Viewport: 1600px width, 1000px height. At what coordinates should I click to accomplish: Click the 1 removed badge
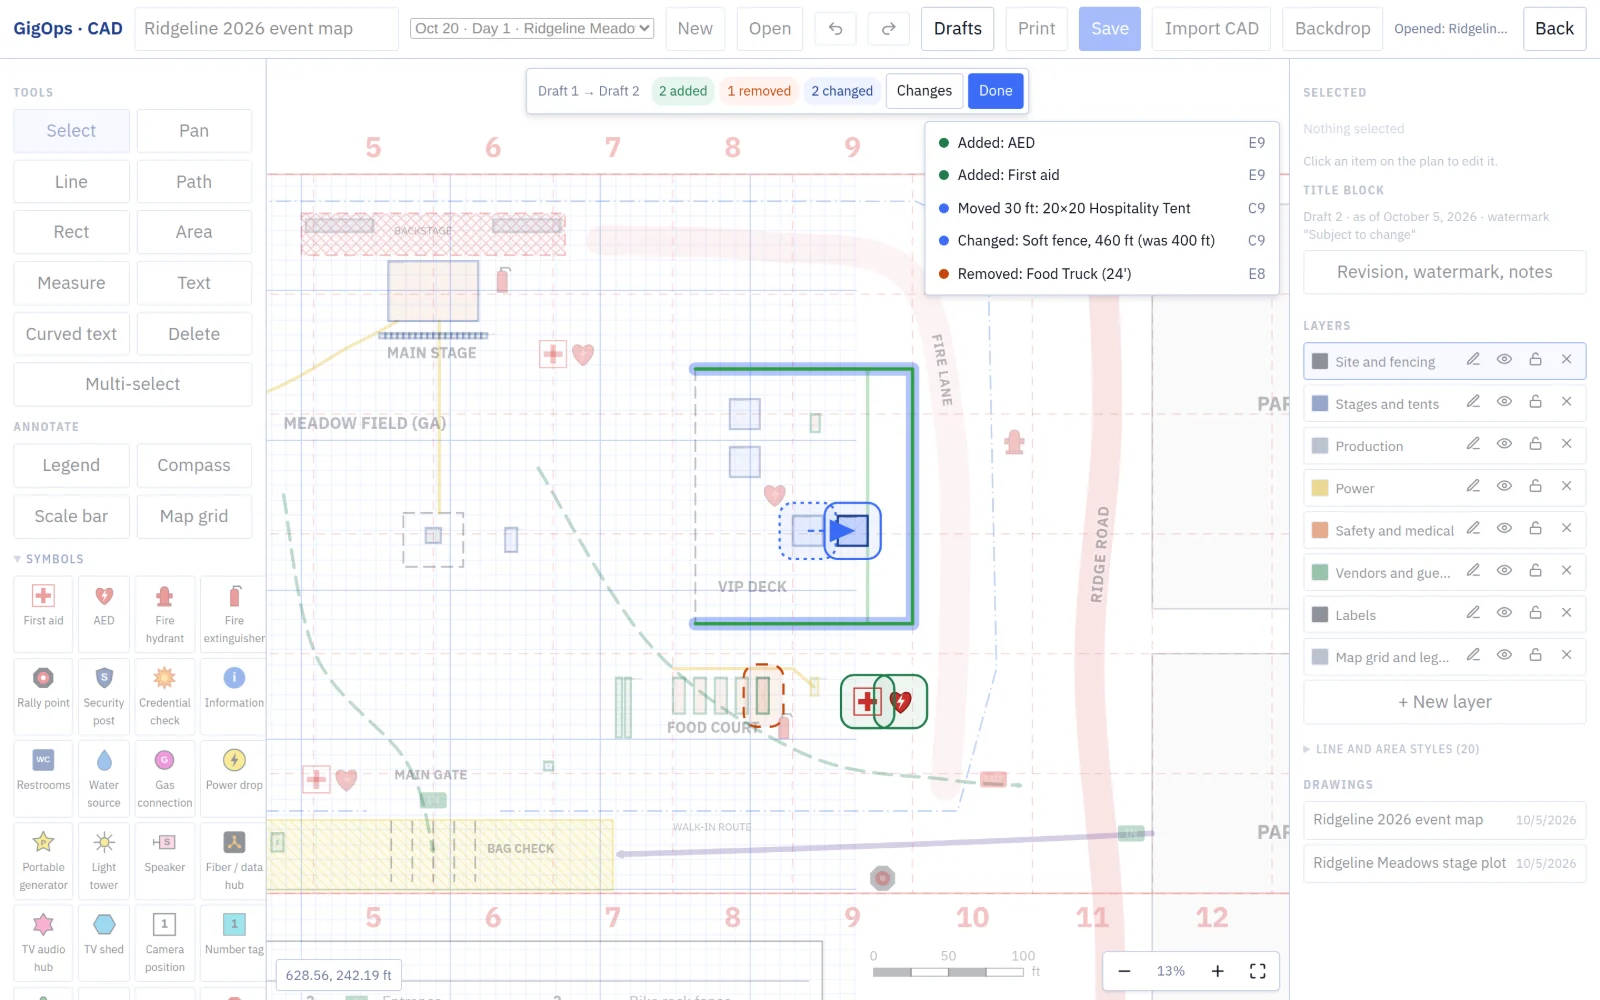coord(759,91)
